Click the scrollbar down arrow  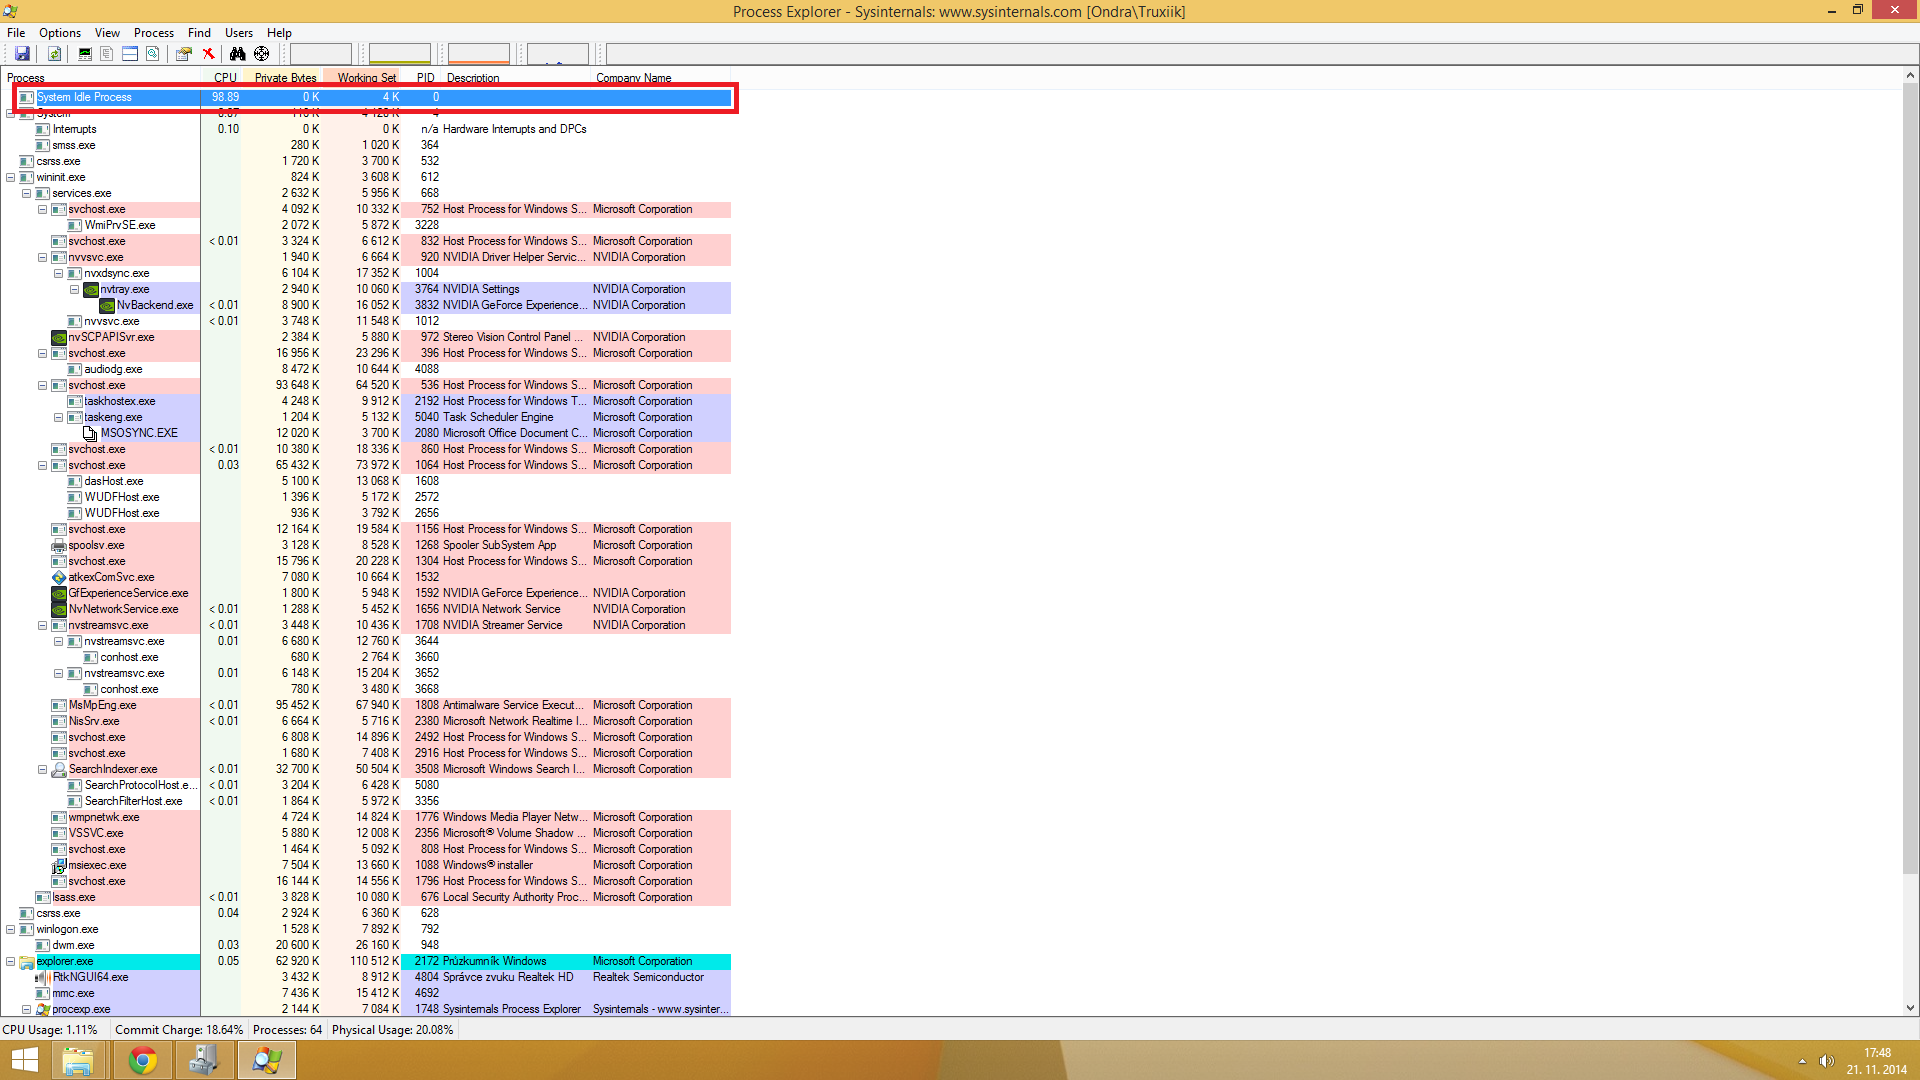click(1910, 1008)
